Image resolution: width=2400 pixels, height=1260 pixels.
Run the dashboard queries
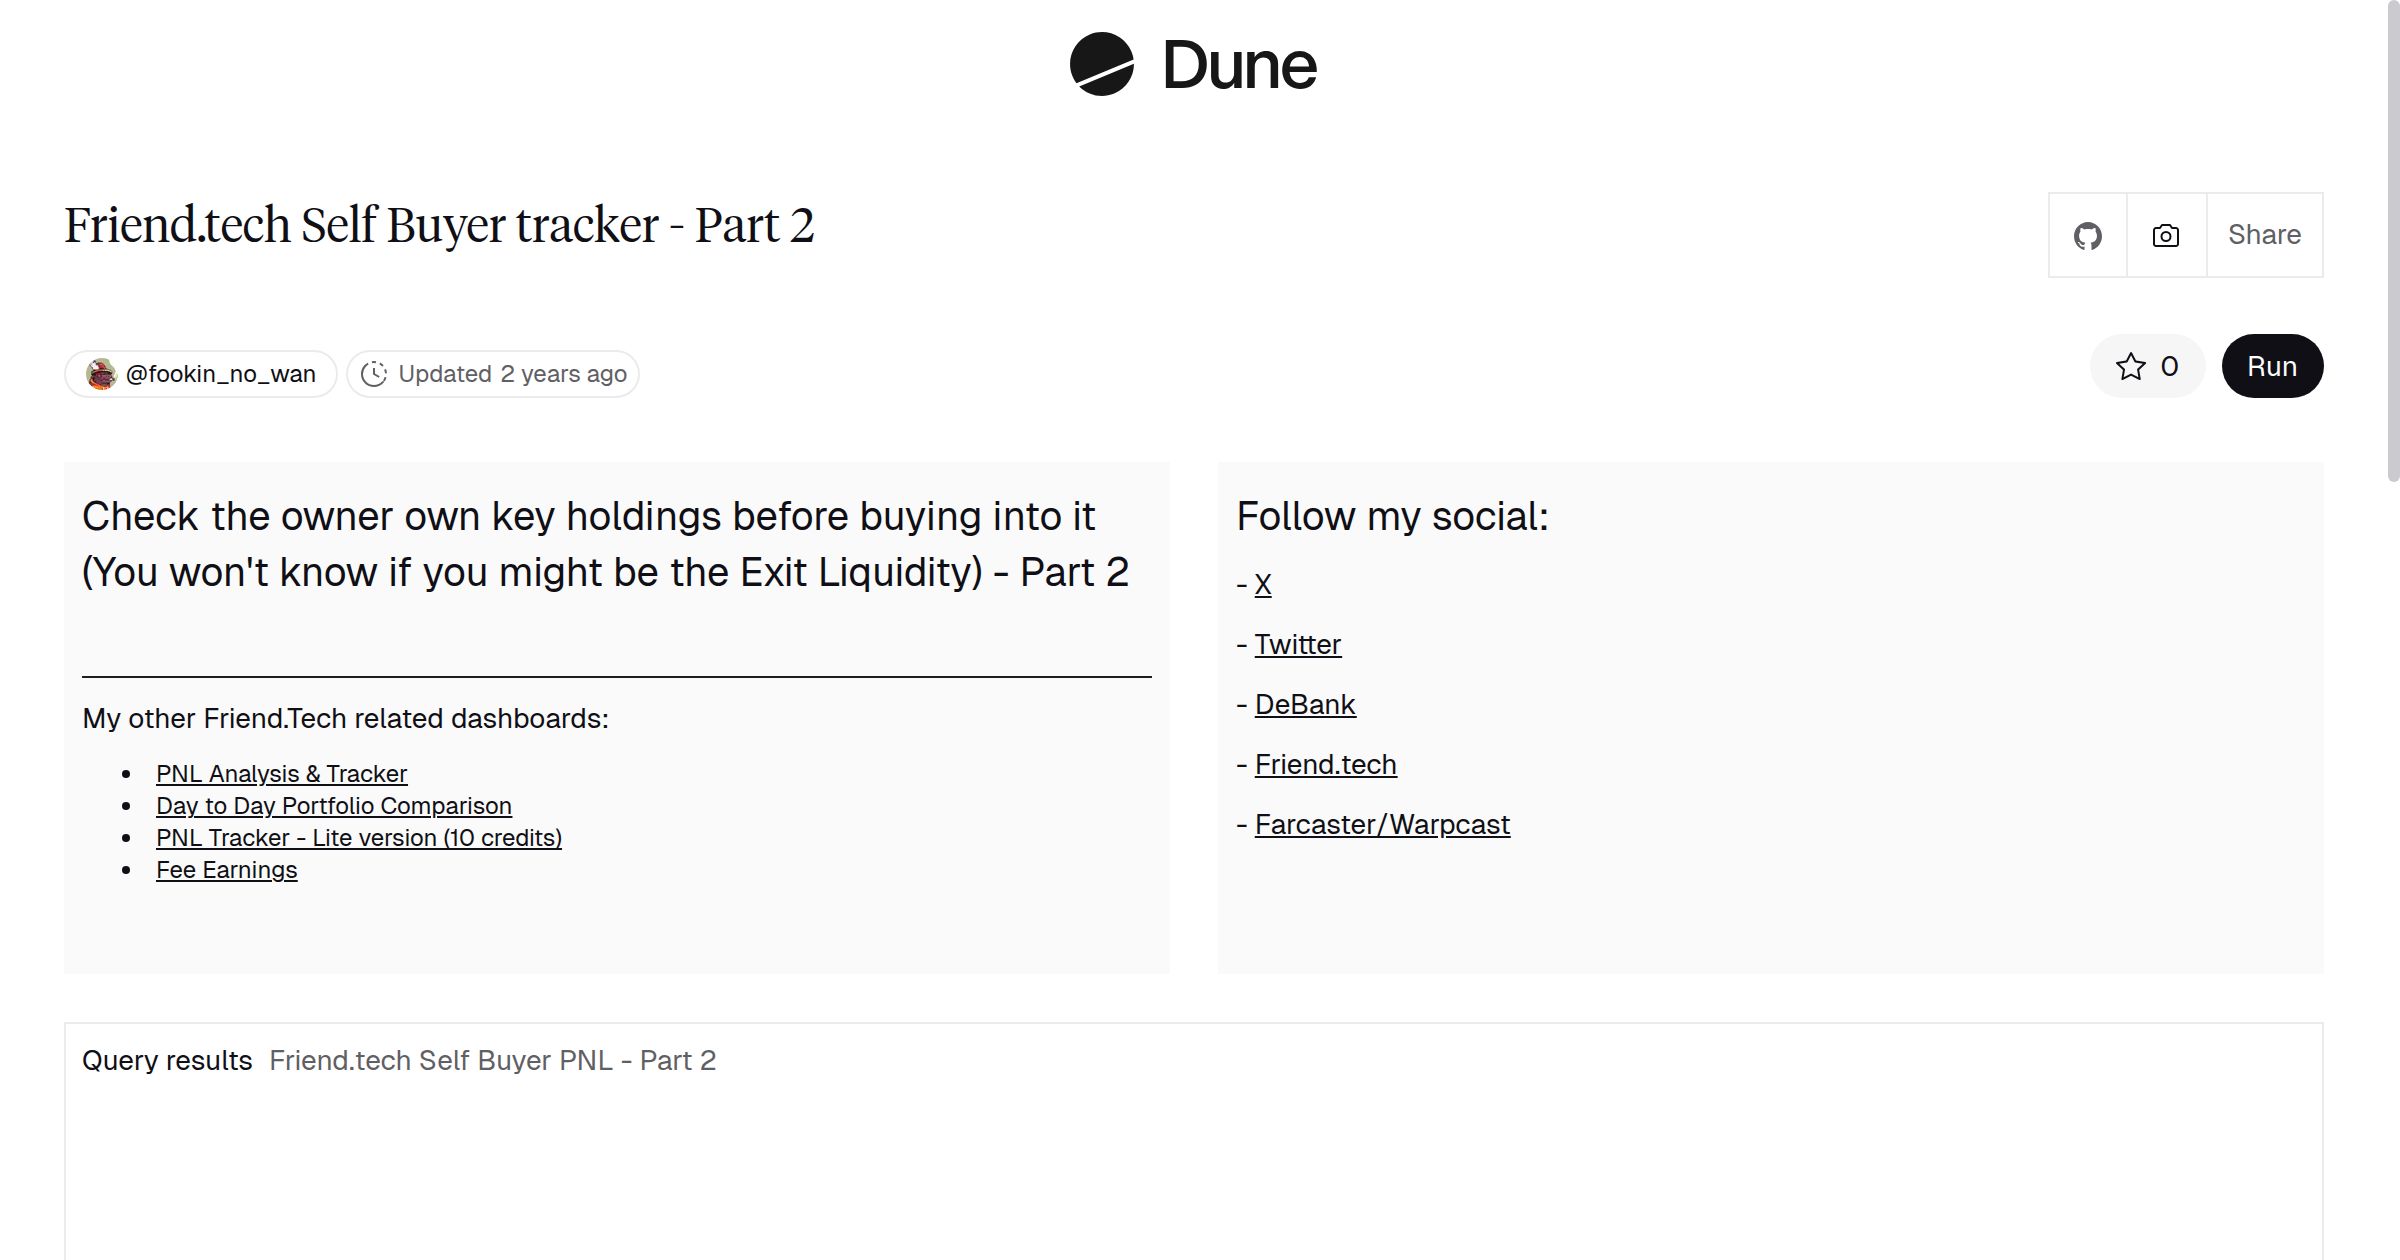(x=2271, y=367)
